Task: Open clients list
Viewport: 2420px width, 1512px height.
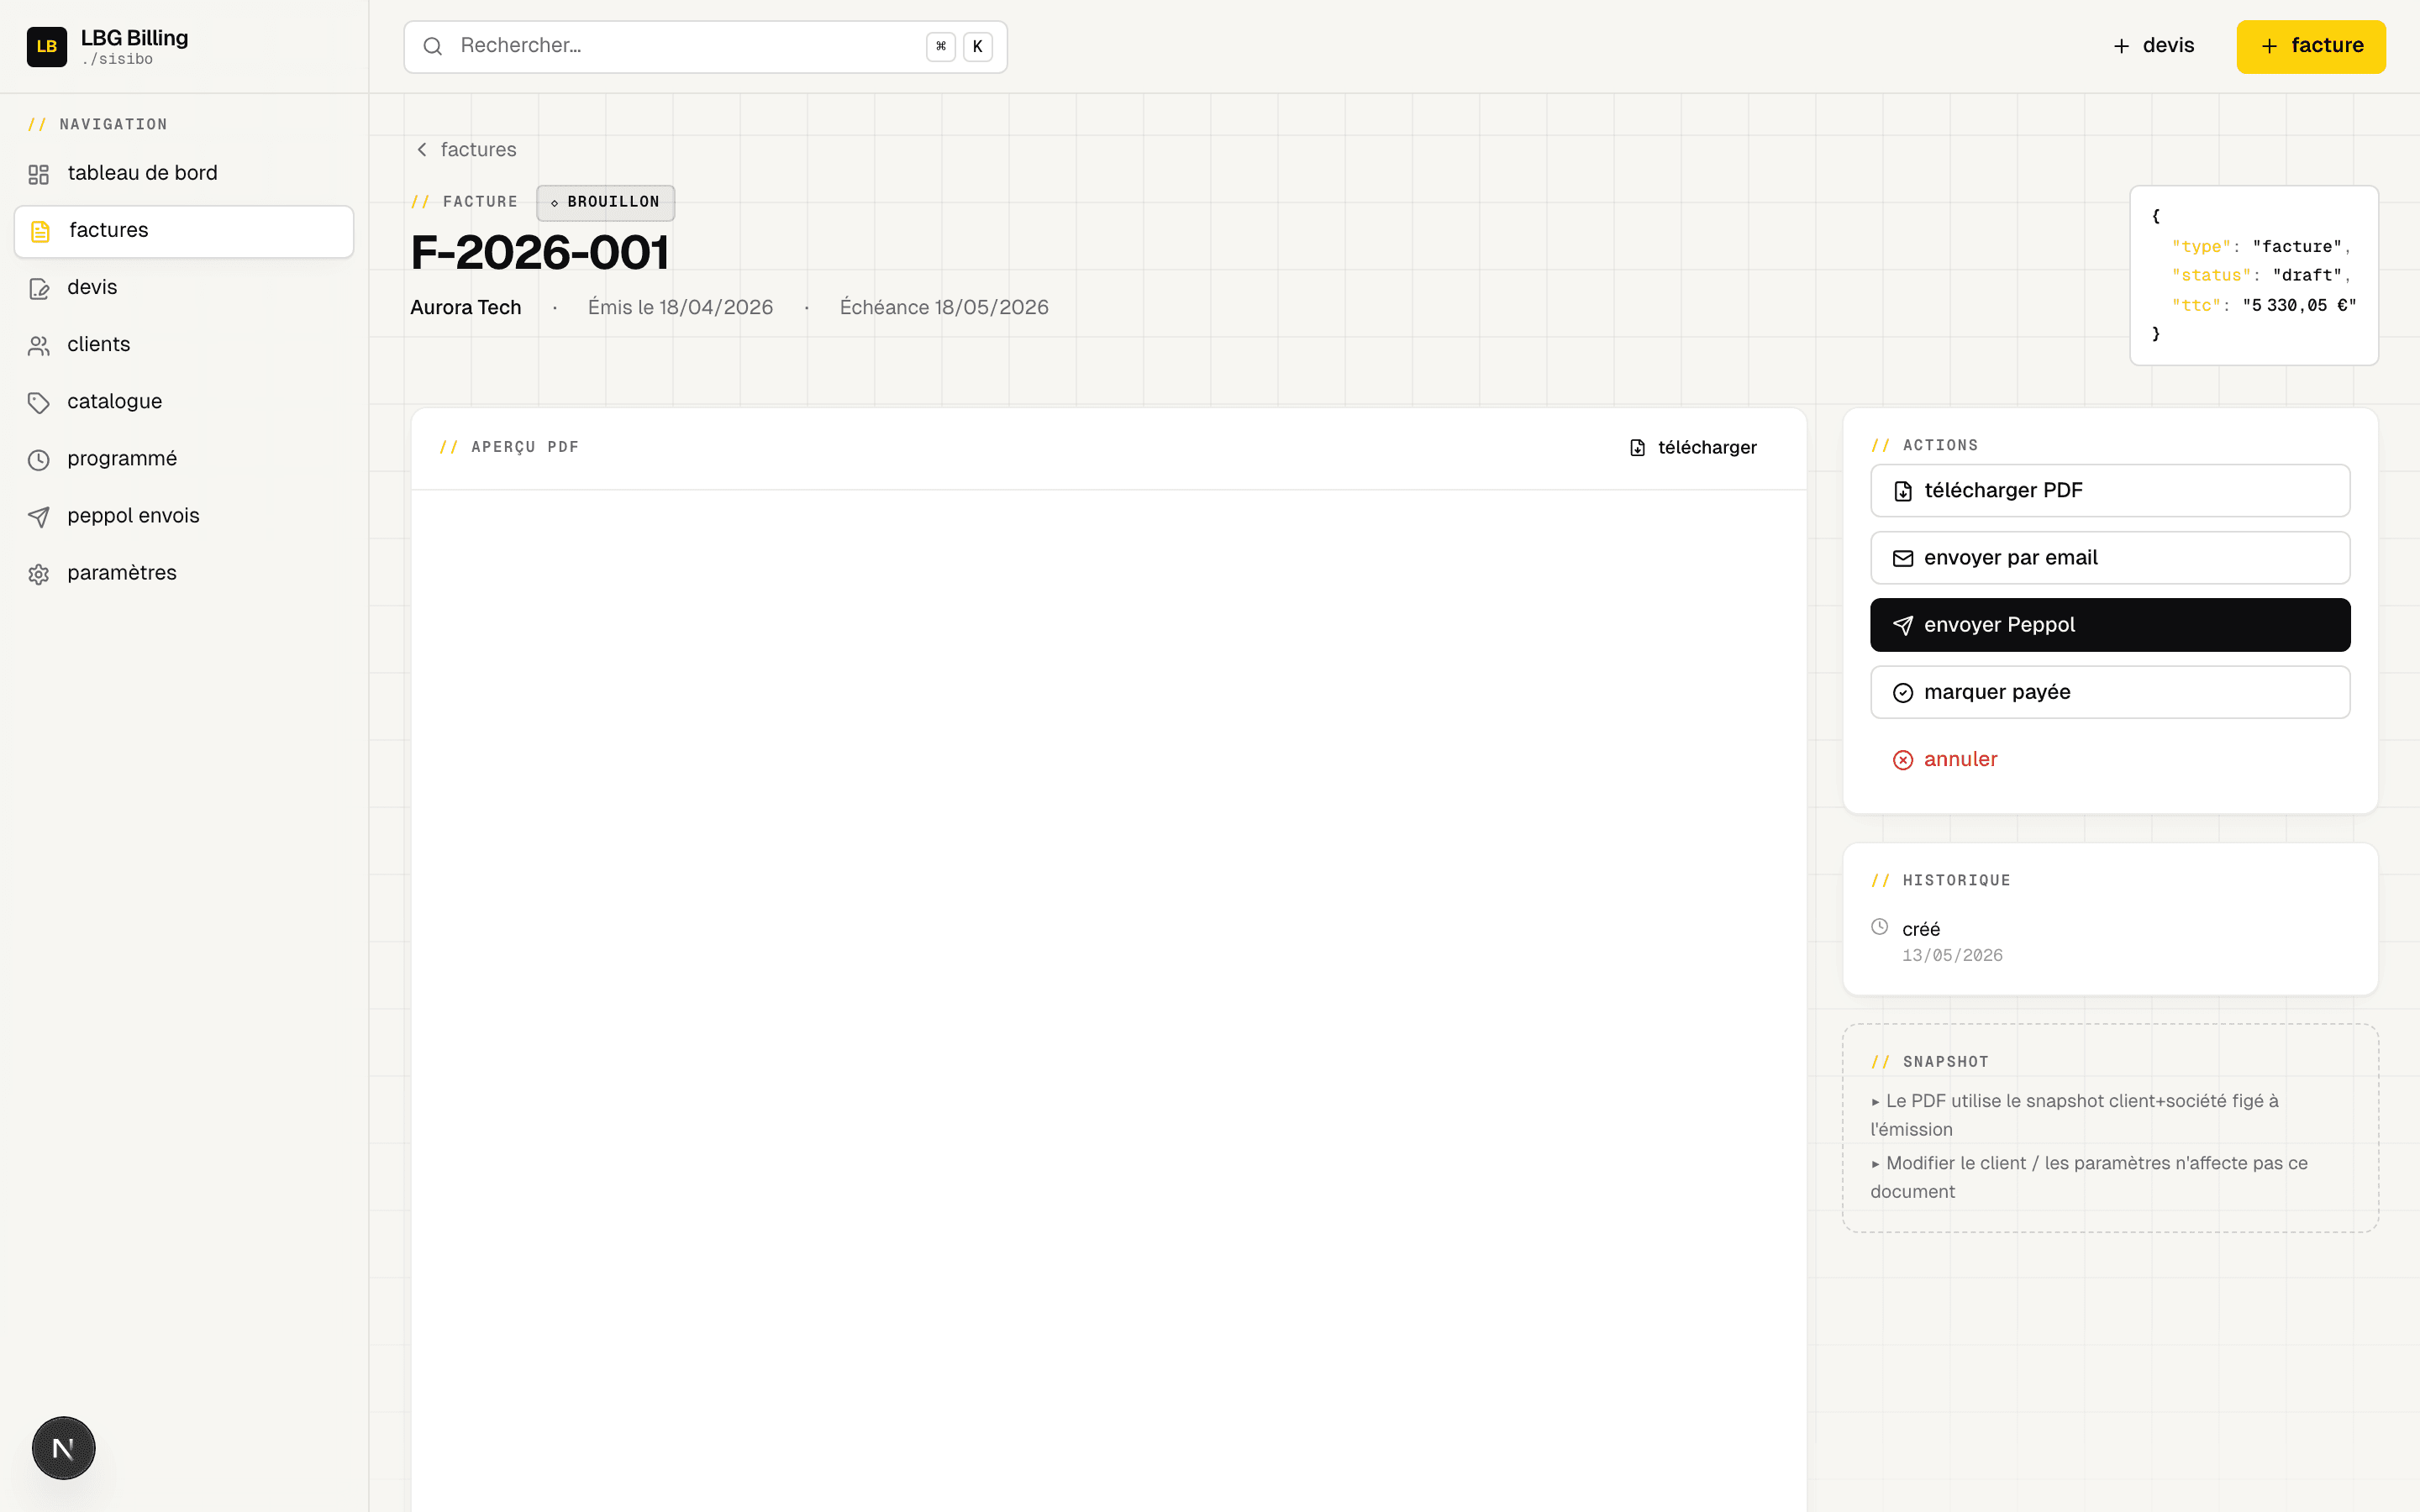Action: click(184, 345)
